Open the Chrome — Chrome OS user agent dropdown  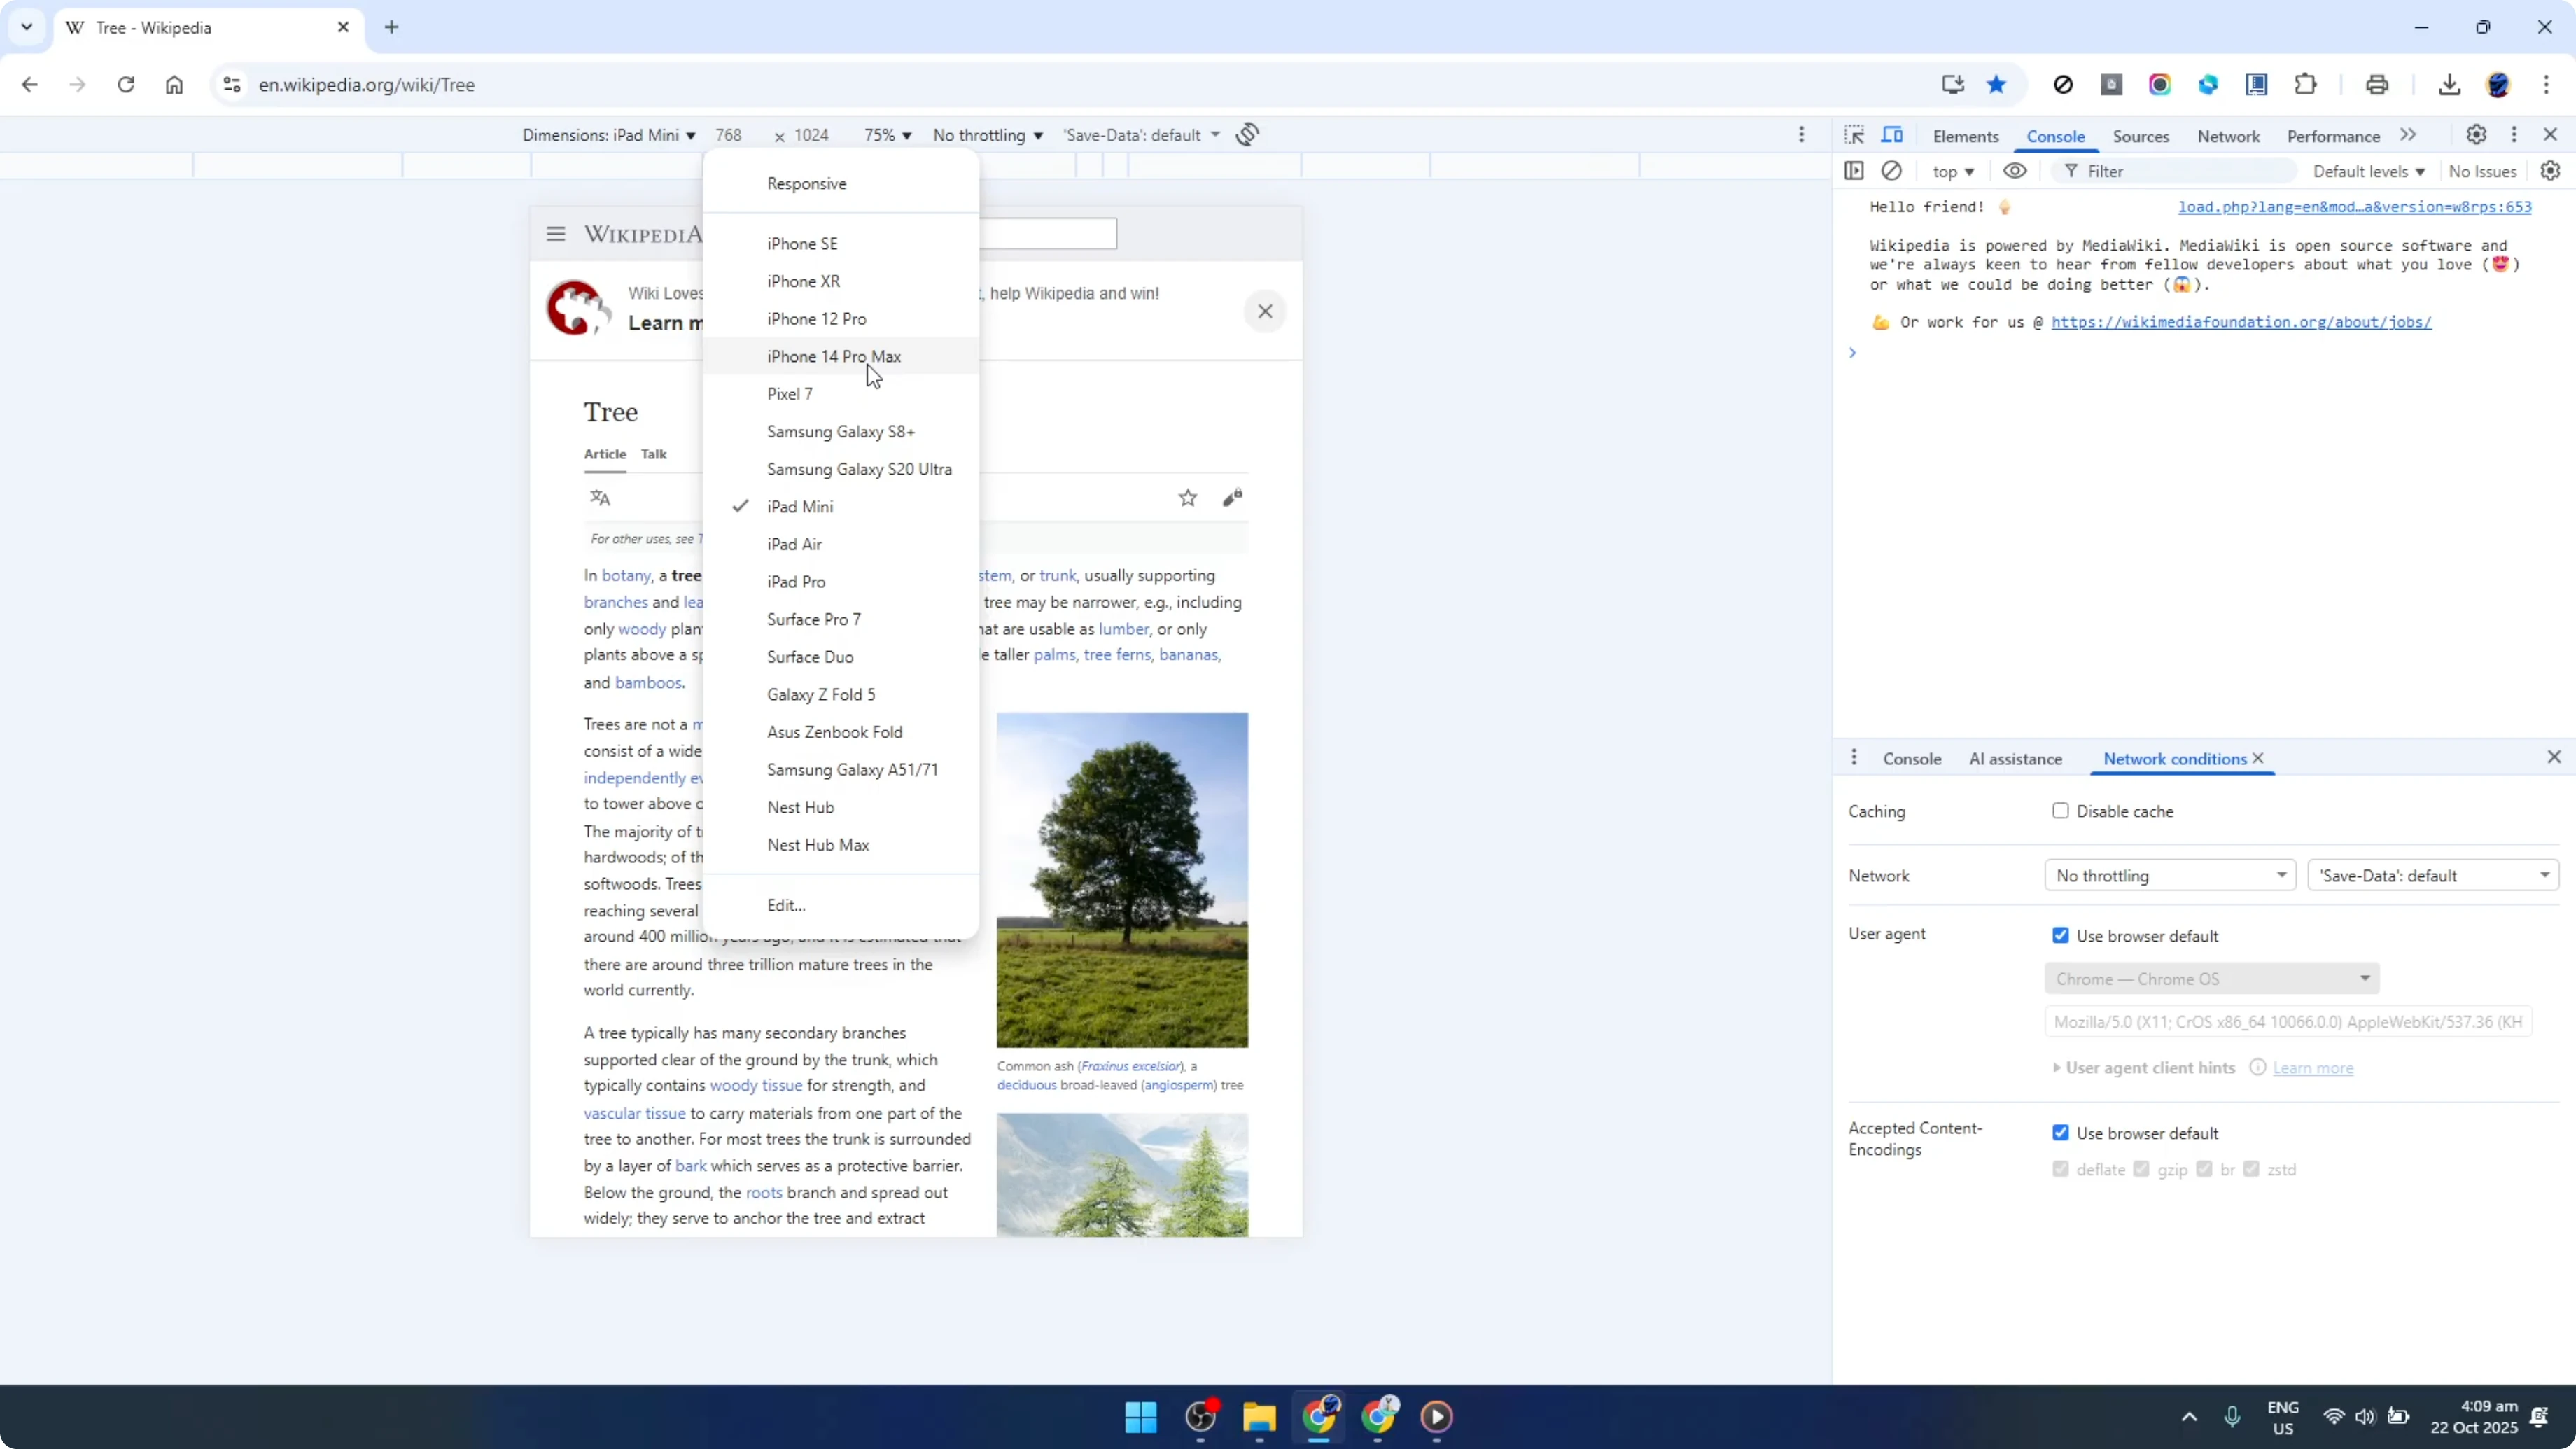(x=2212, y=978)
